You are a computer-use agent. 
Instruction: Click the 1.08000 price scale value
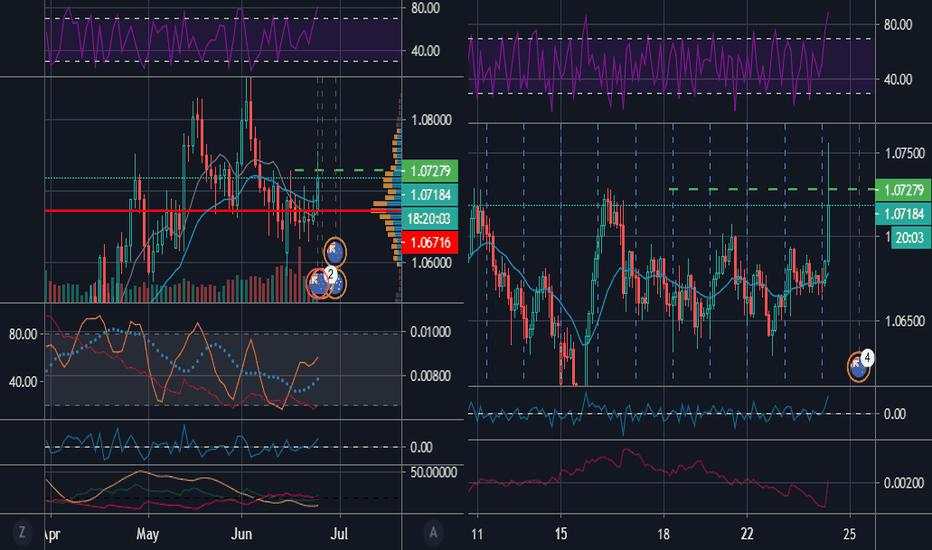[432, 121]
